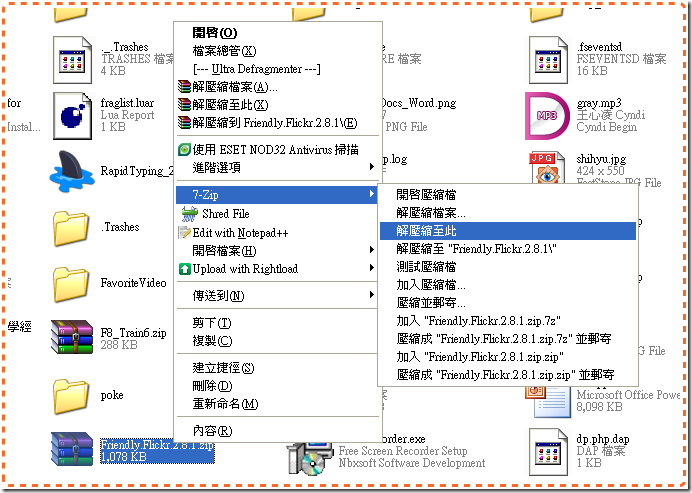692x493 pixels.
Task: Click the F8_Train6.zip file name
Action: [133, 333]
